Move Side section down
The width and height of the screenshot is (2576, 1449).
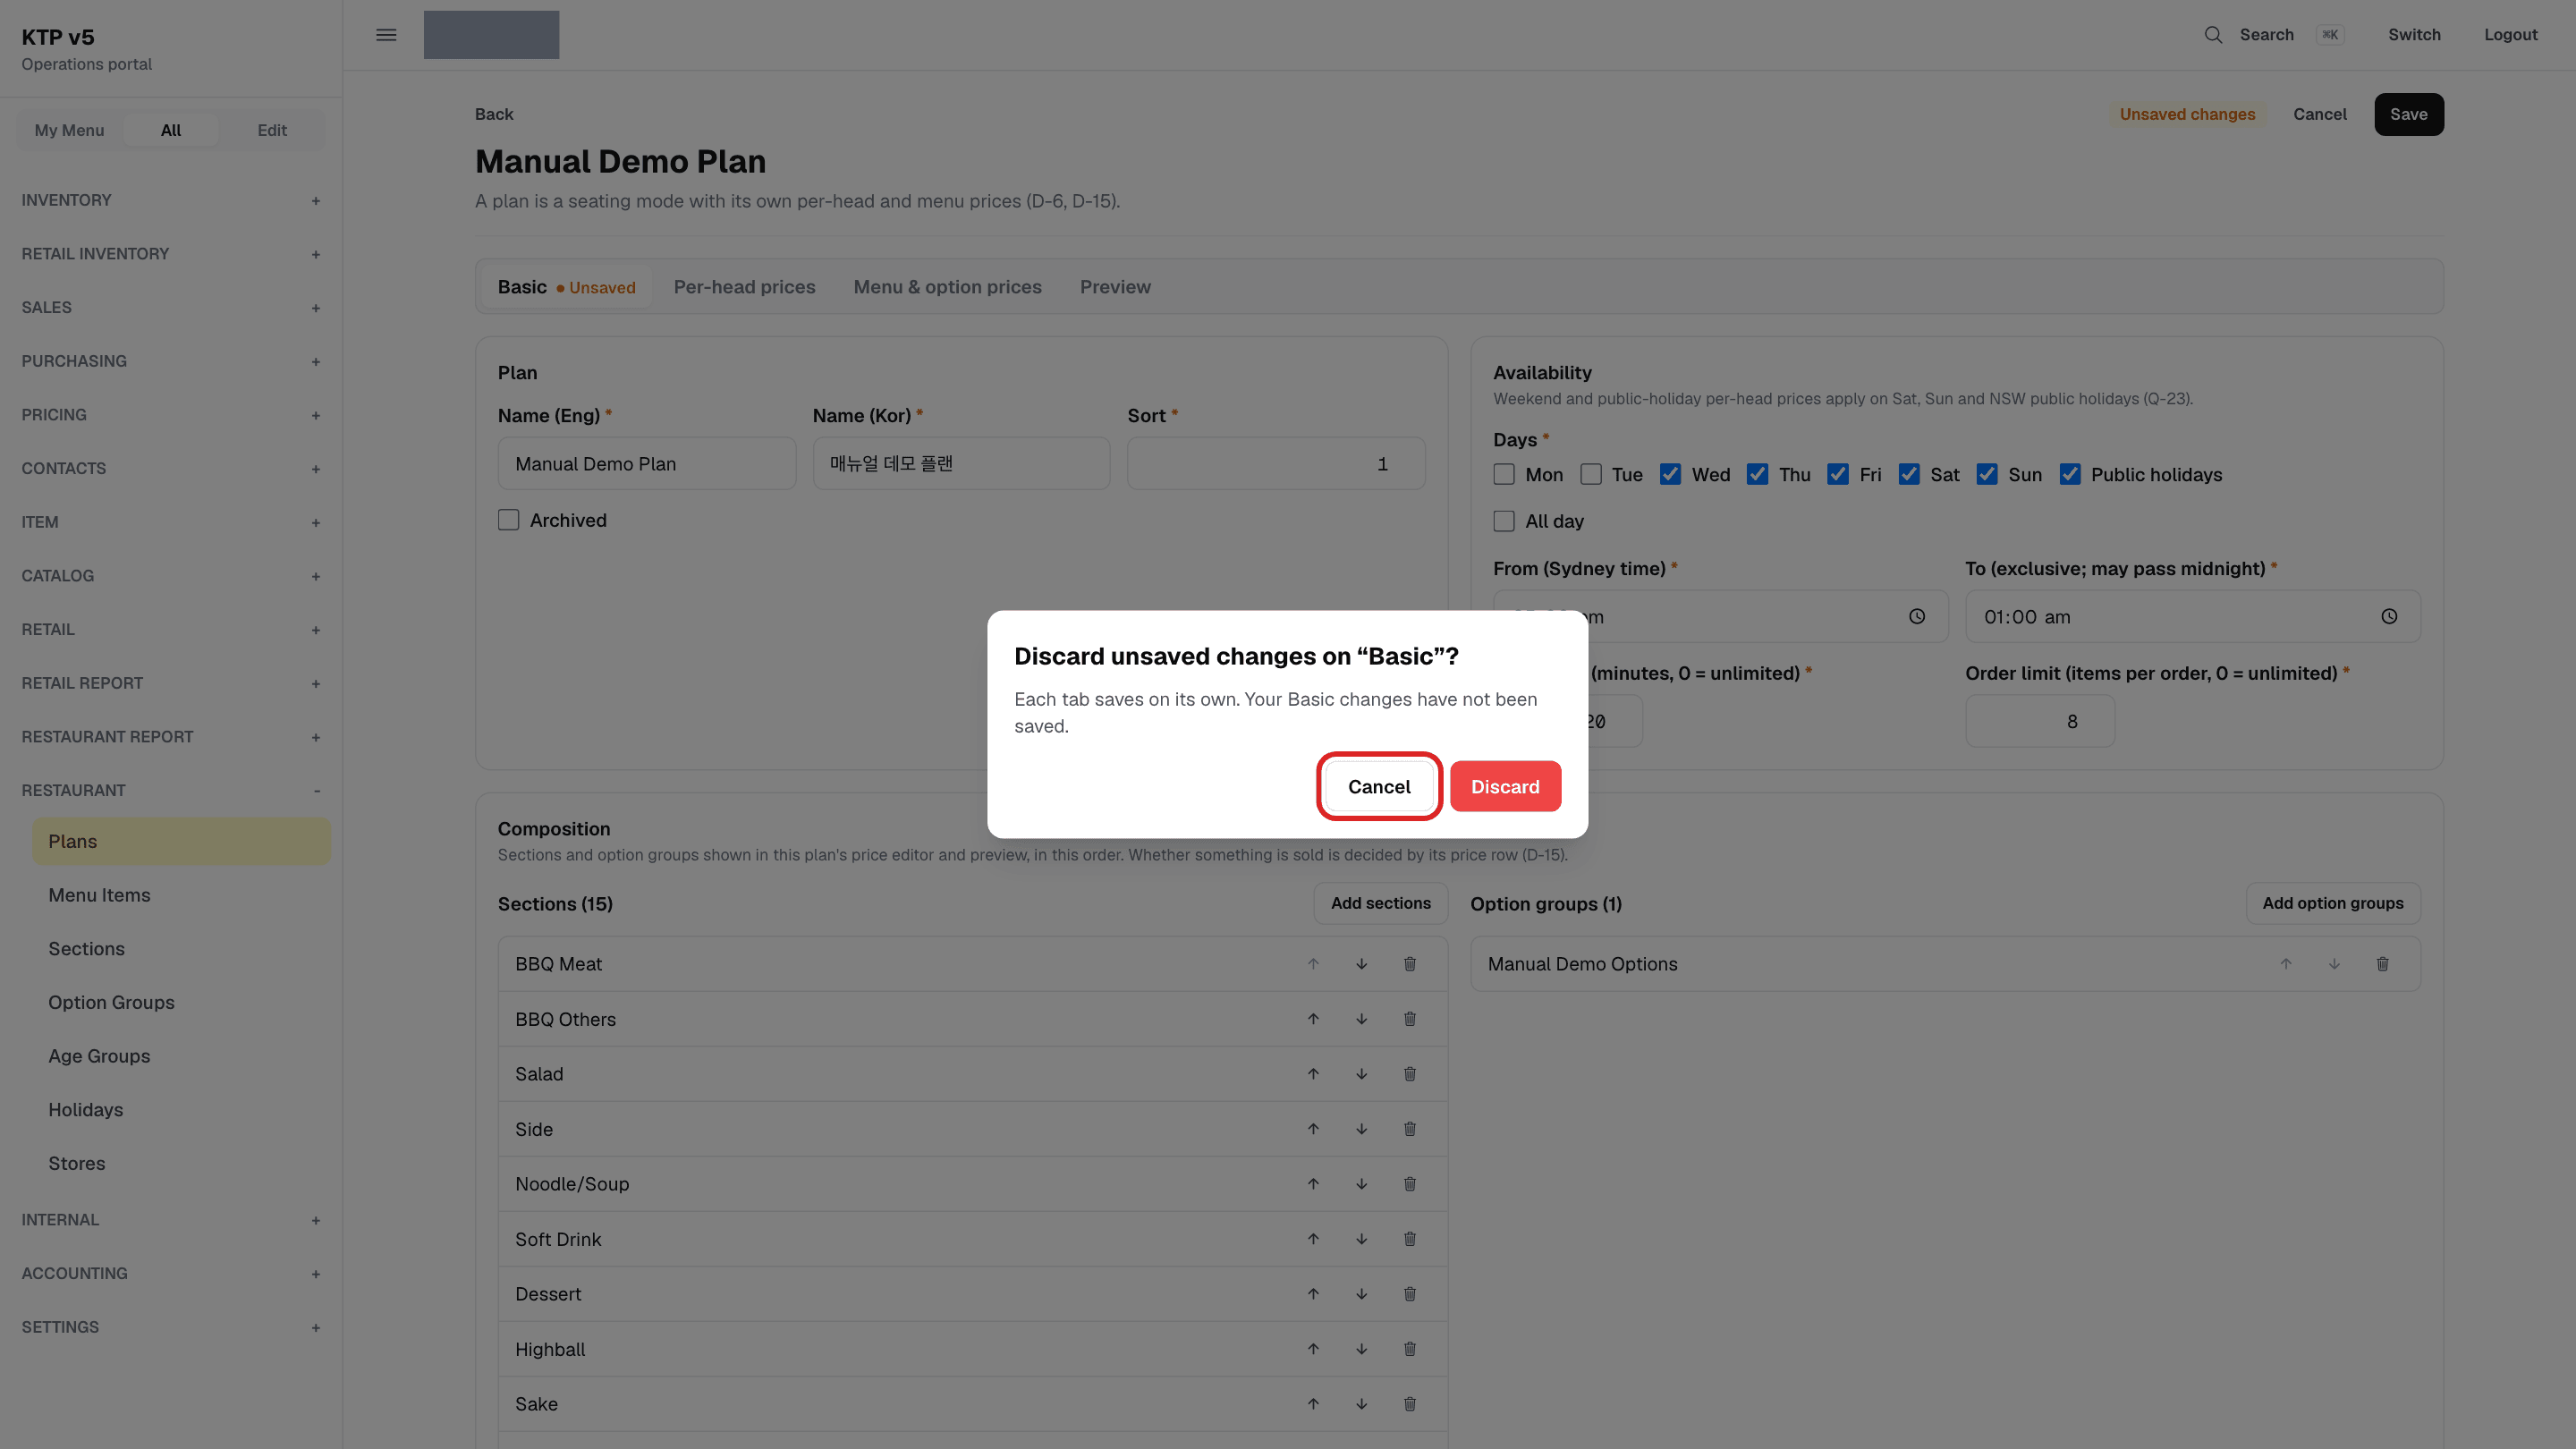point(1361,1129)
